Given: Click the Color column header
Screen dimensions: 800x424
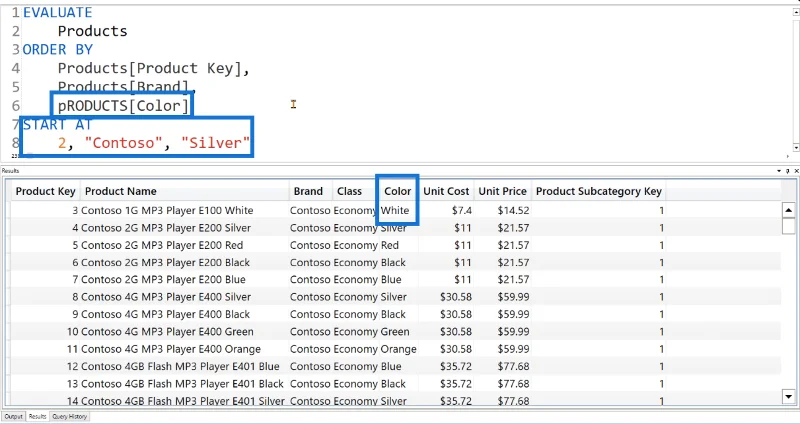Looking at the screenshot, I should (398, 191).
